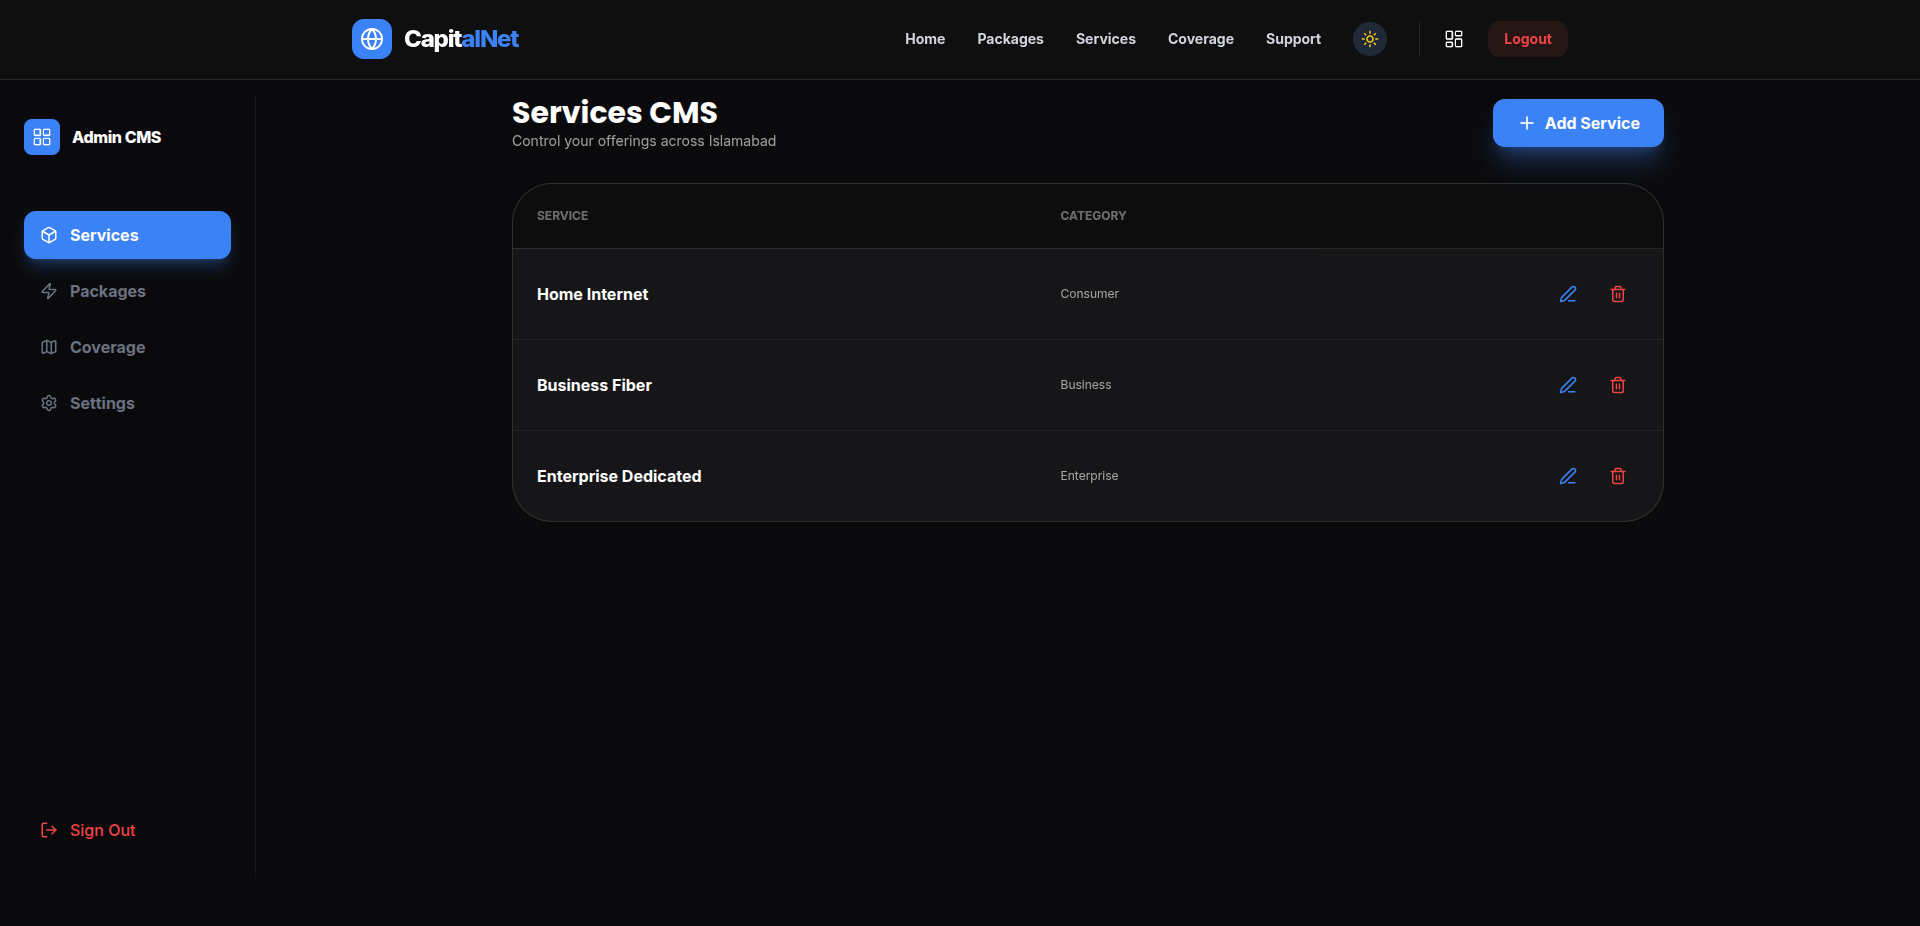Image resolution: width=1920 pixels, height=926 pixels.
Task: Click the Admin CMS grid logo icon
Action: pyautogui.click(x=42, y=137)
